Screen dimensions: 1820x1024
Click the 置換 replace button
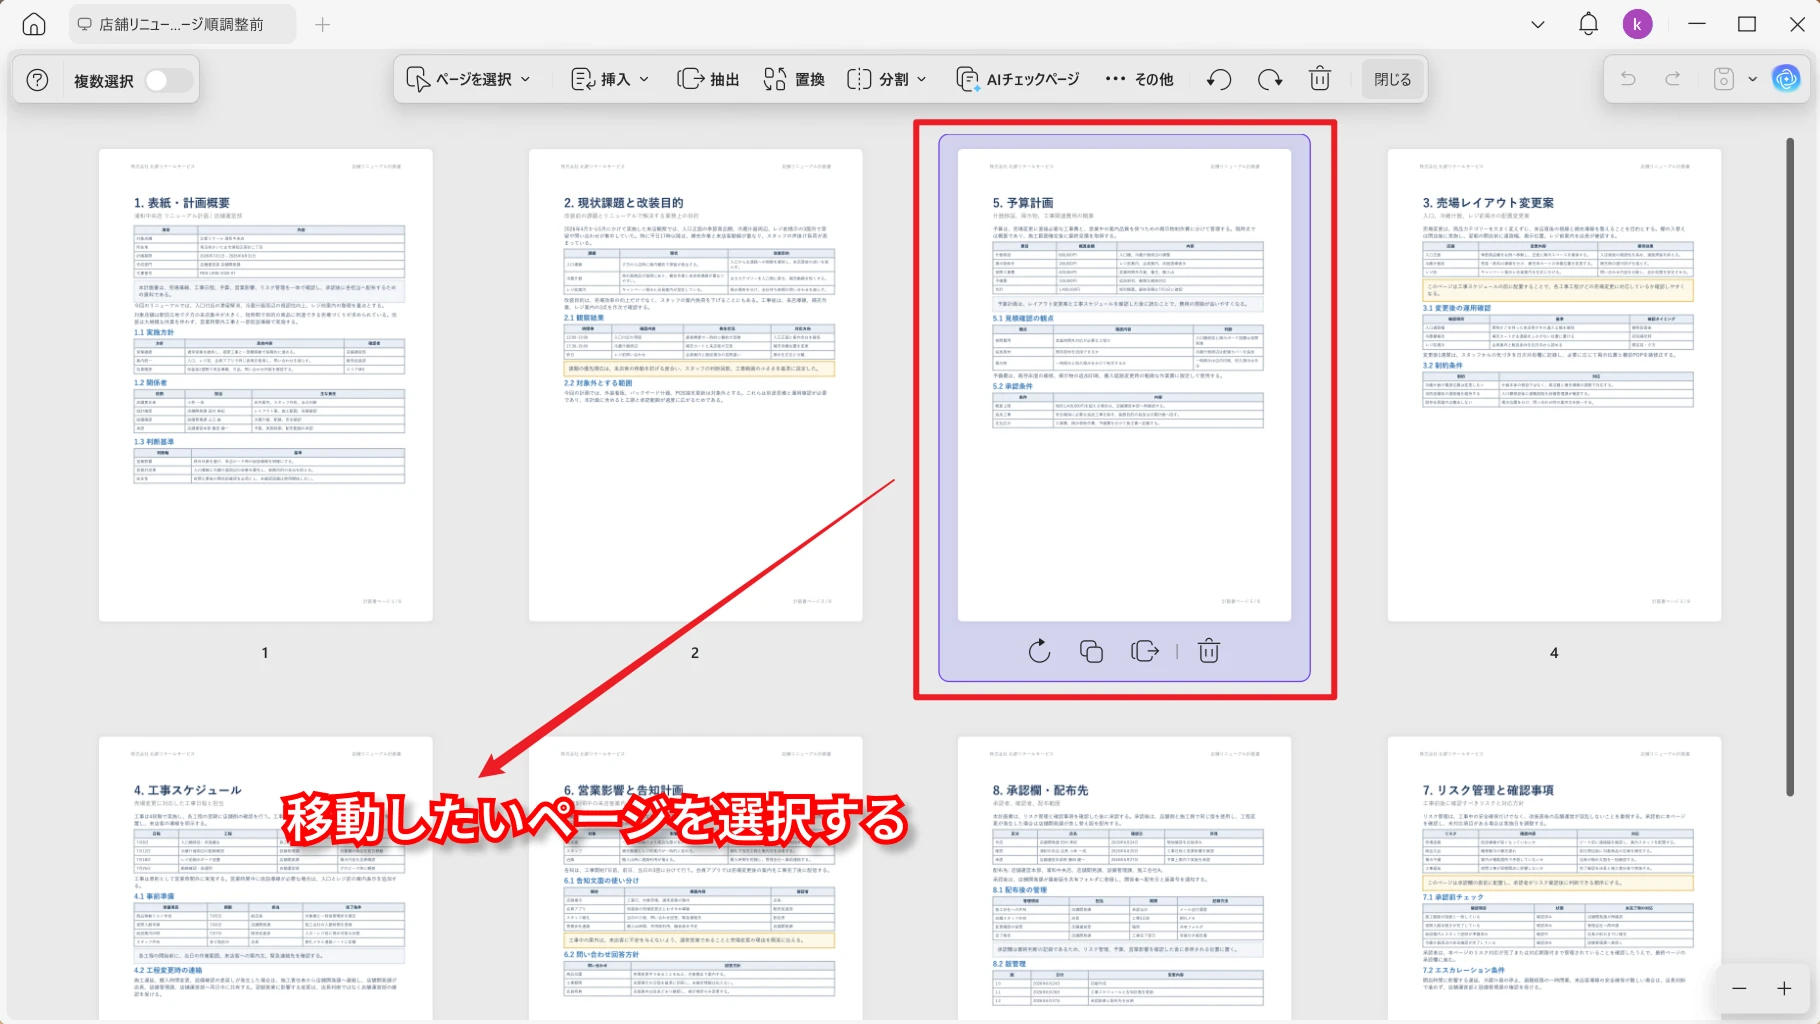(794, 79)
